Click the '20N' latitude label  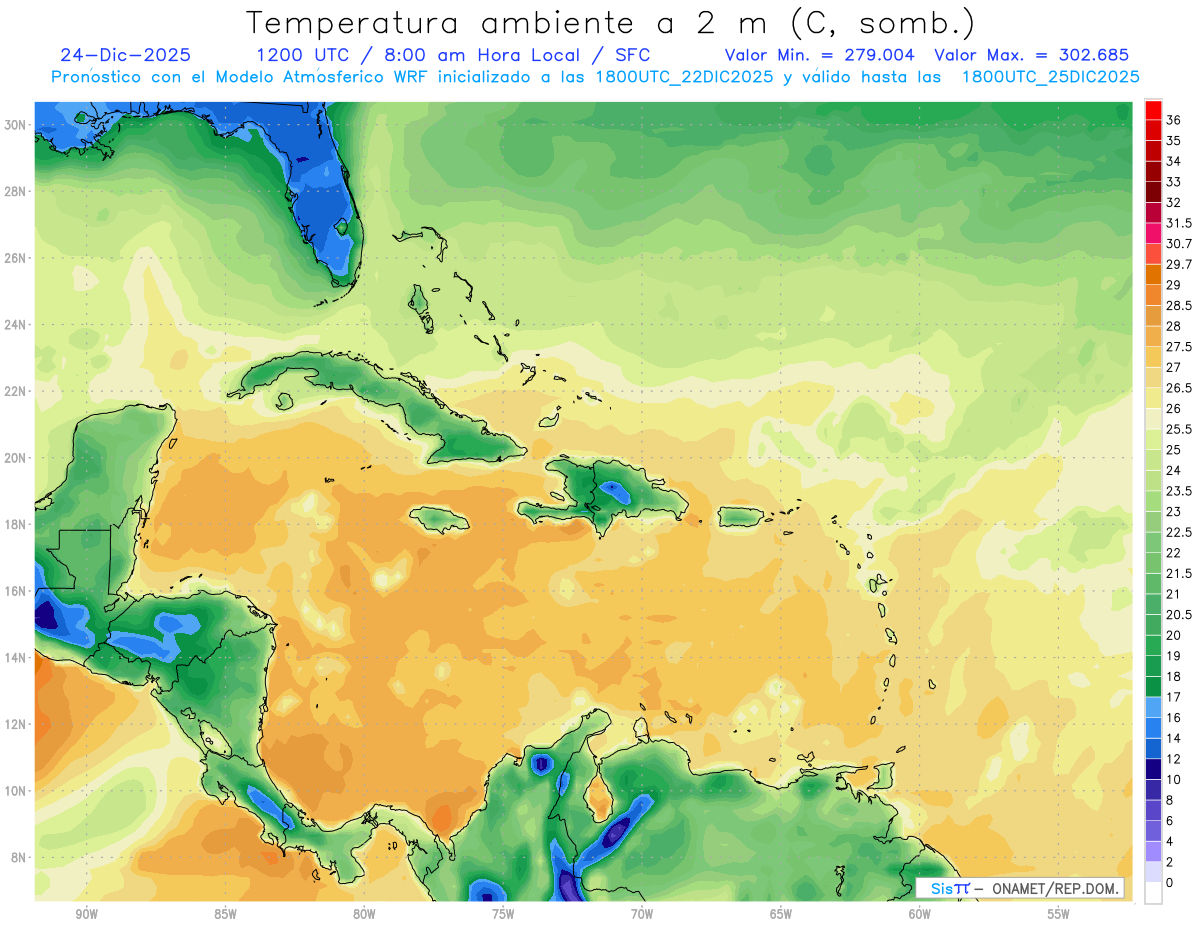tap(17, 458)
